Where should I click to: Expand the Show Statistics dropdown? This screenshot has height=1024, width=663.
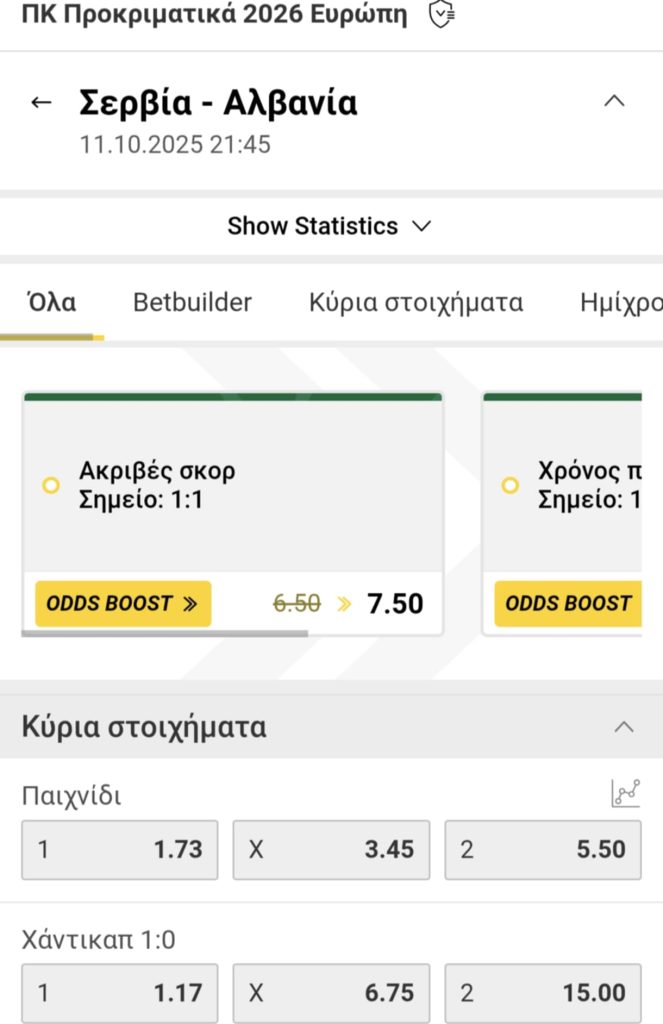(x=330, y=226)
